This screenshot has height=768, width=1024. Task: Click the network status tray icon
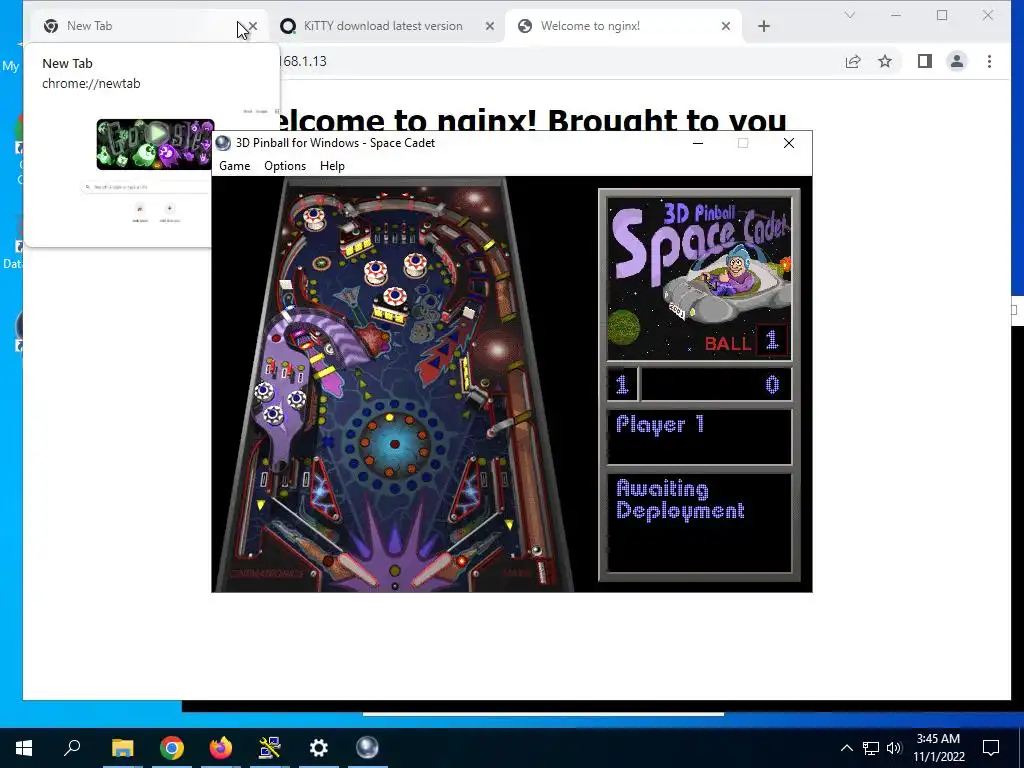pos(871,748)
